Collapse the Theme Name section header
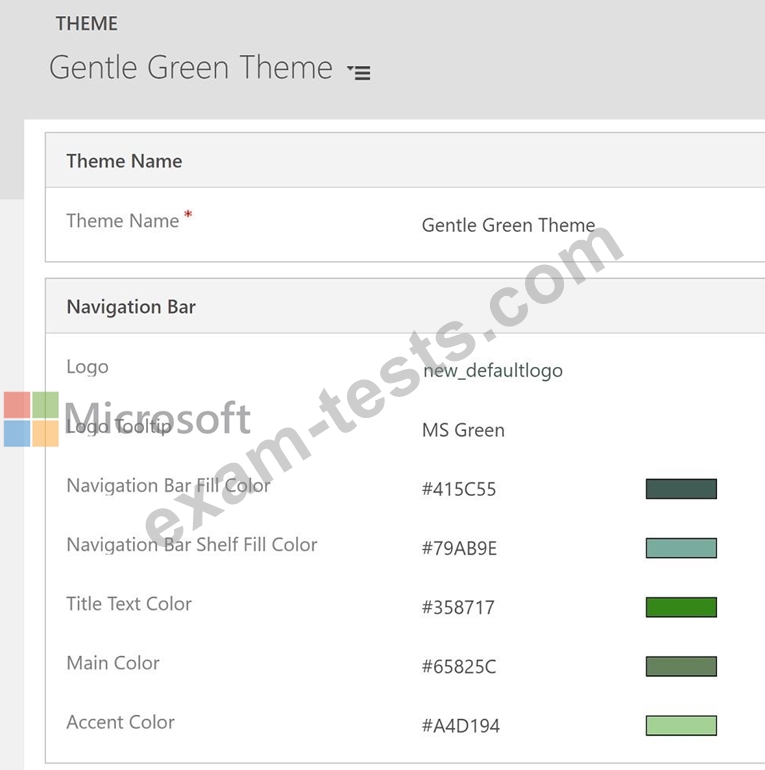 coord(124,161)
